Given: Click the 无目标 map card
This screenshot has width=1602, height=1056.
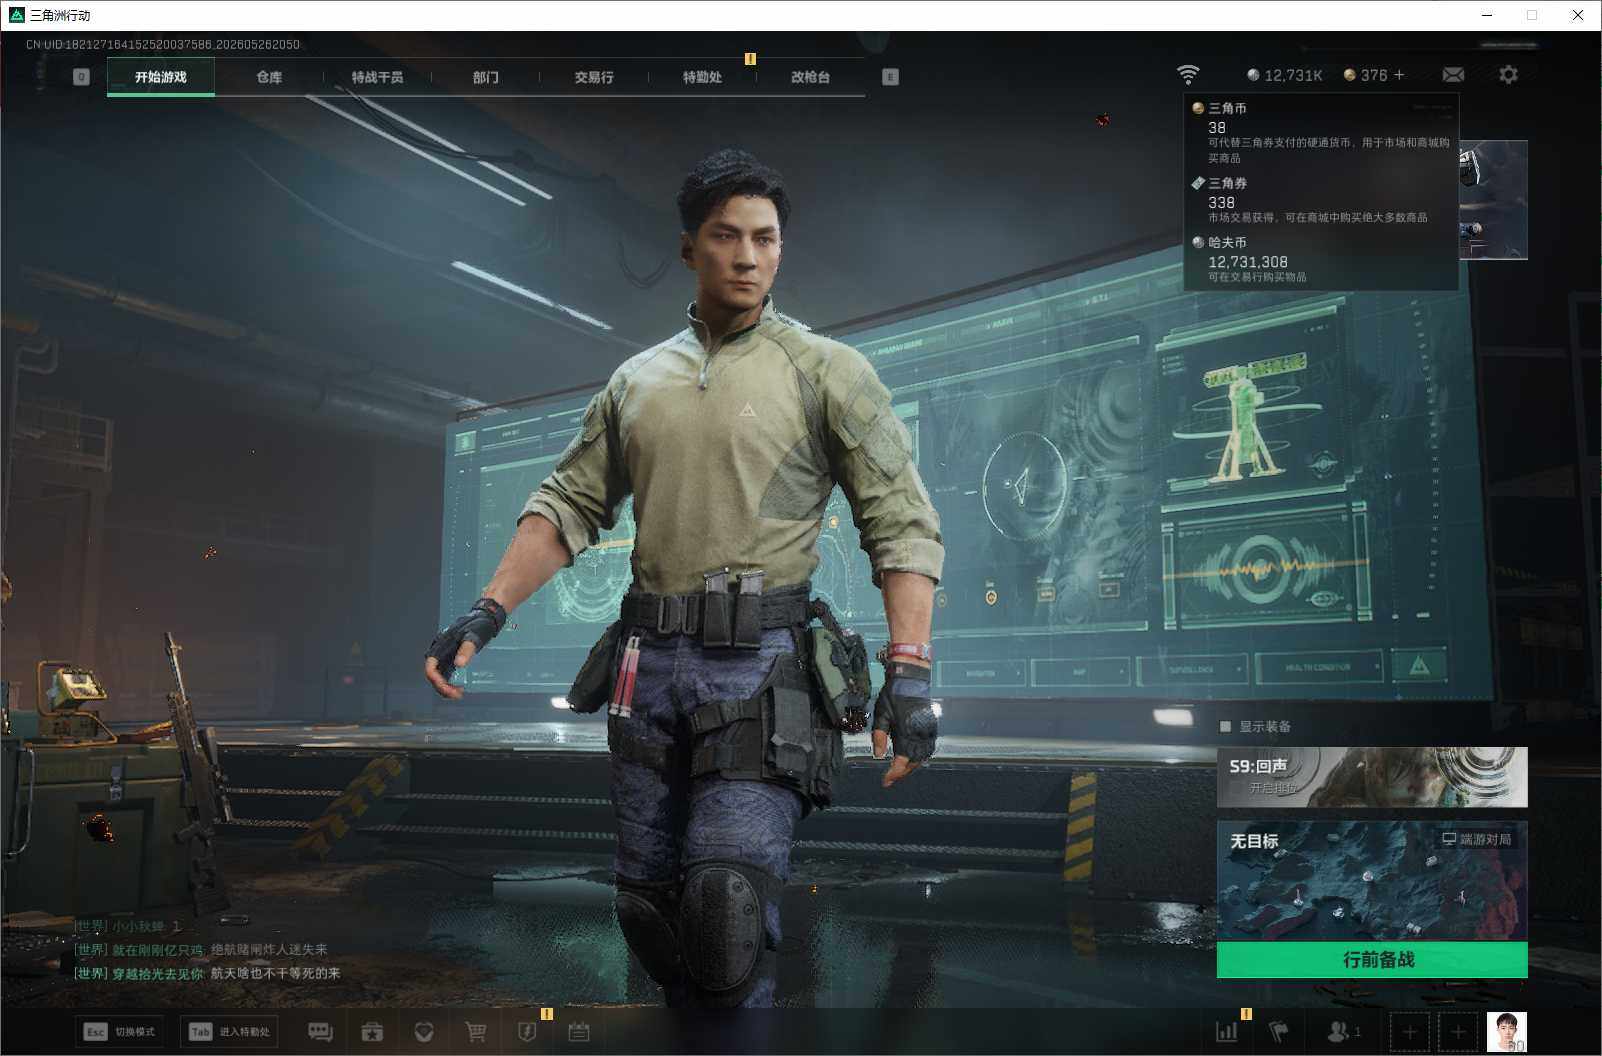Looking at the screenshot, I should click(x=1372, y=882).
